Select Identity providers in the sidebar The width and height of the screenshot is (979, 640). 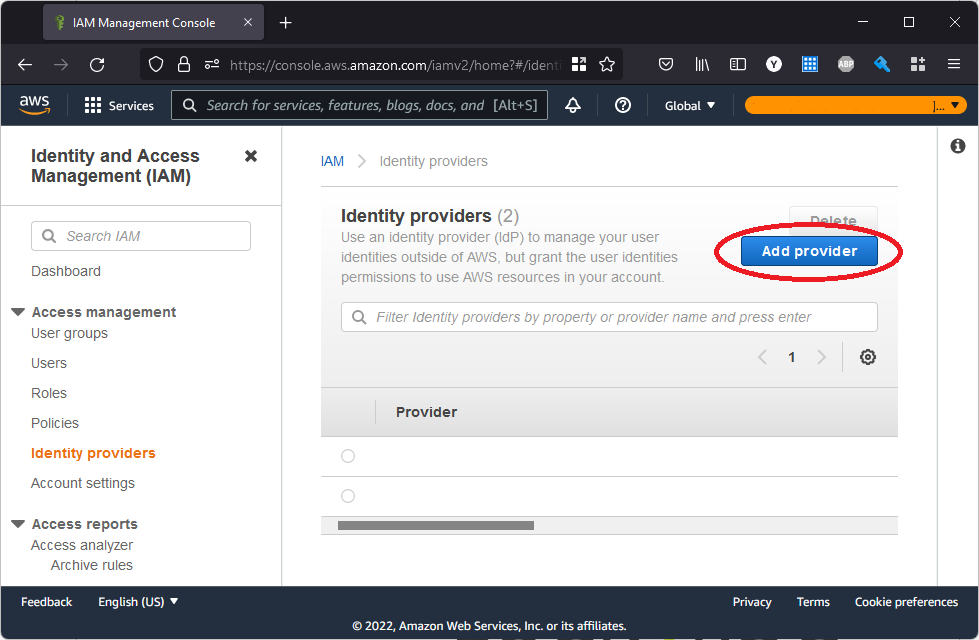click(x=93, y=453)
